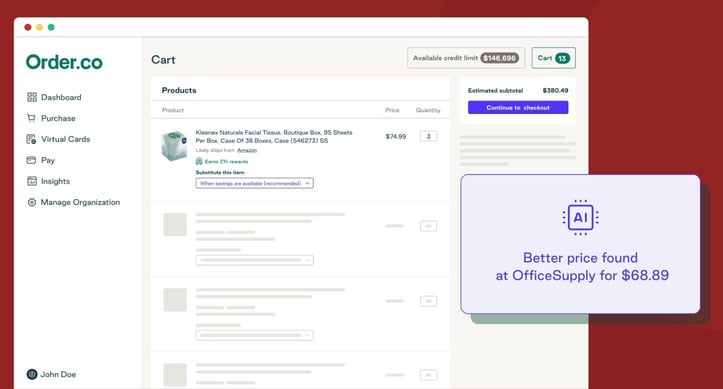Click the green window maximize dot

click(51, 27)
